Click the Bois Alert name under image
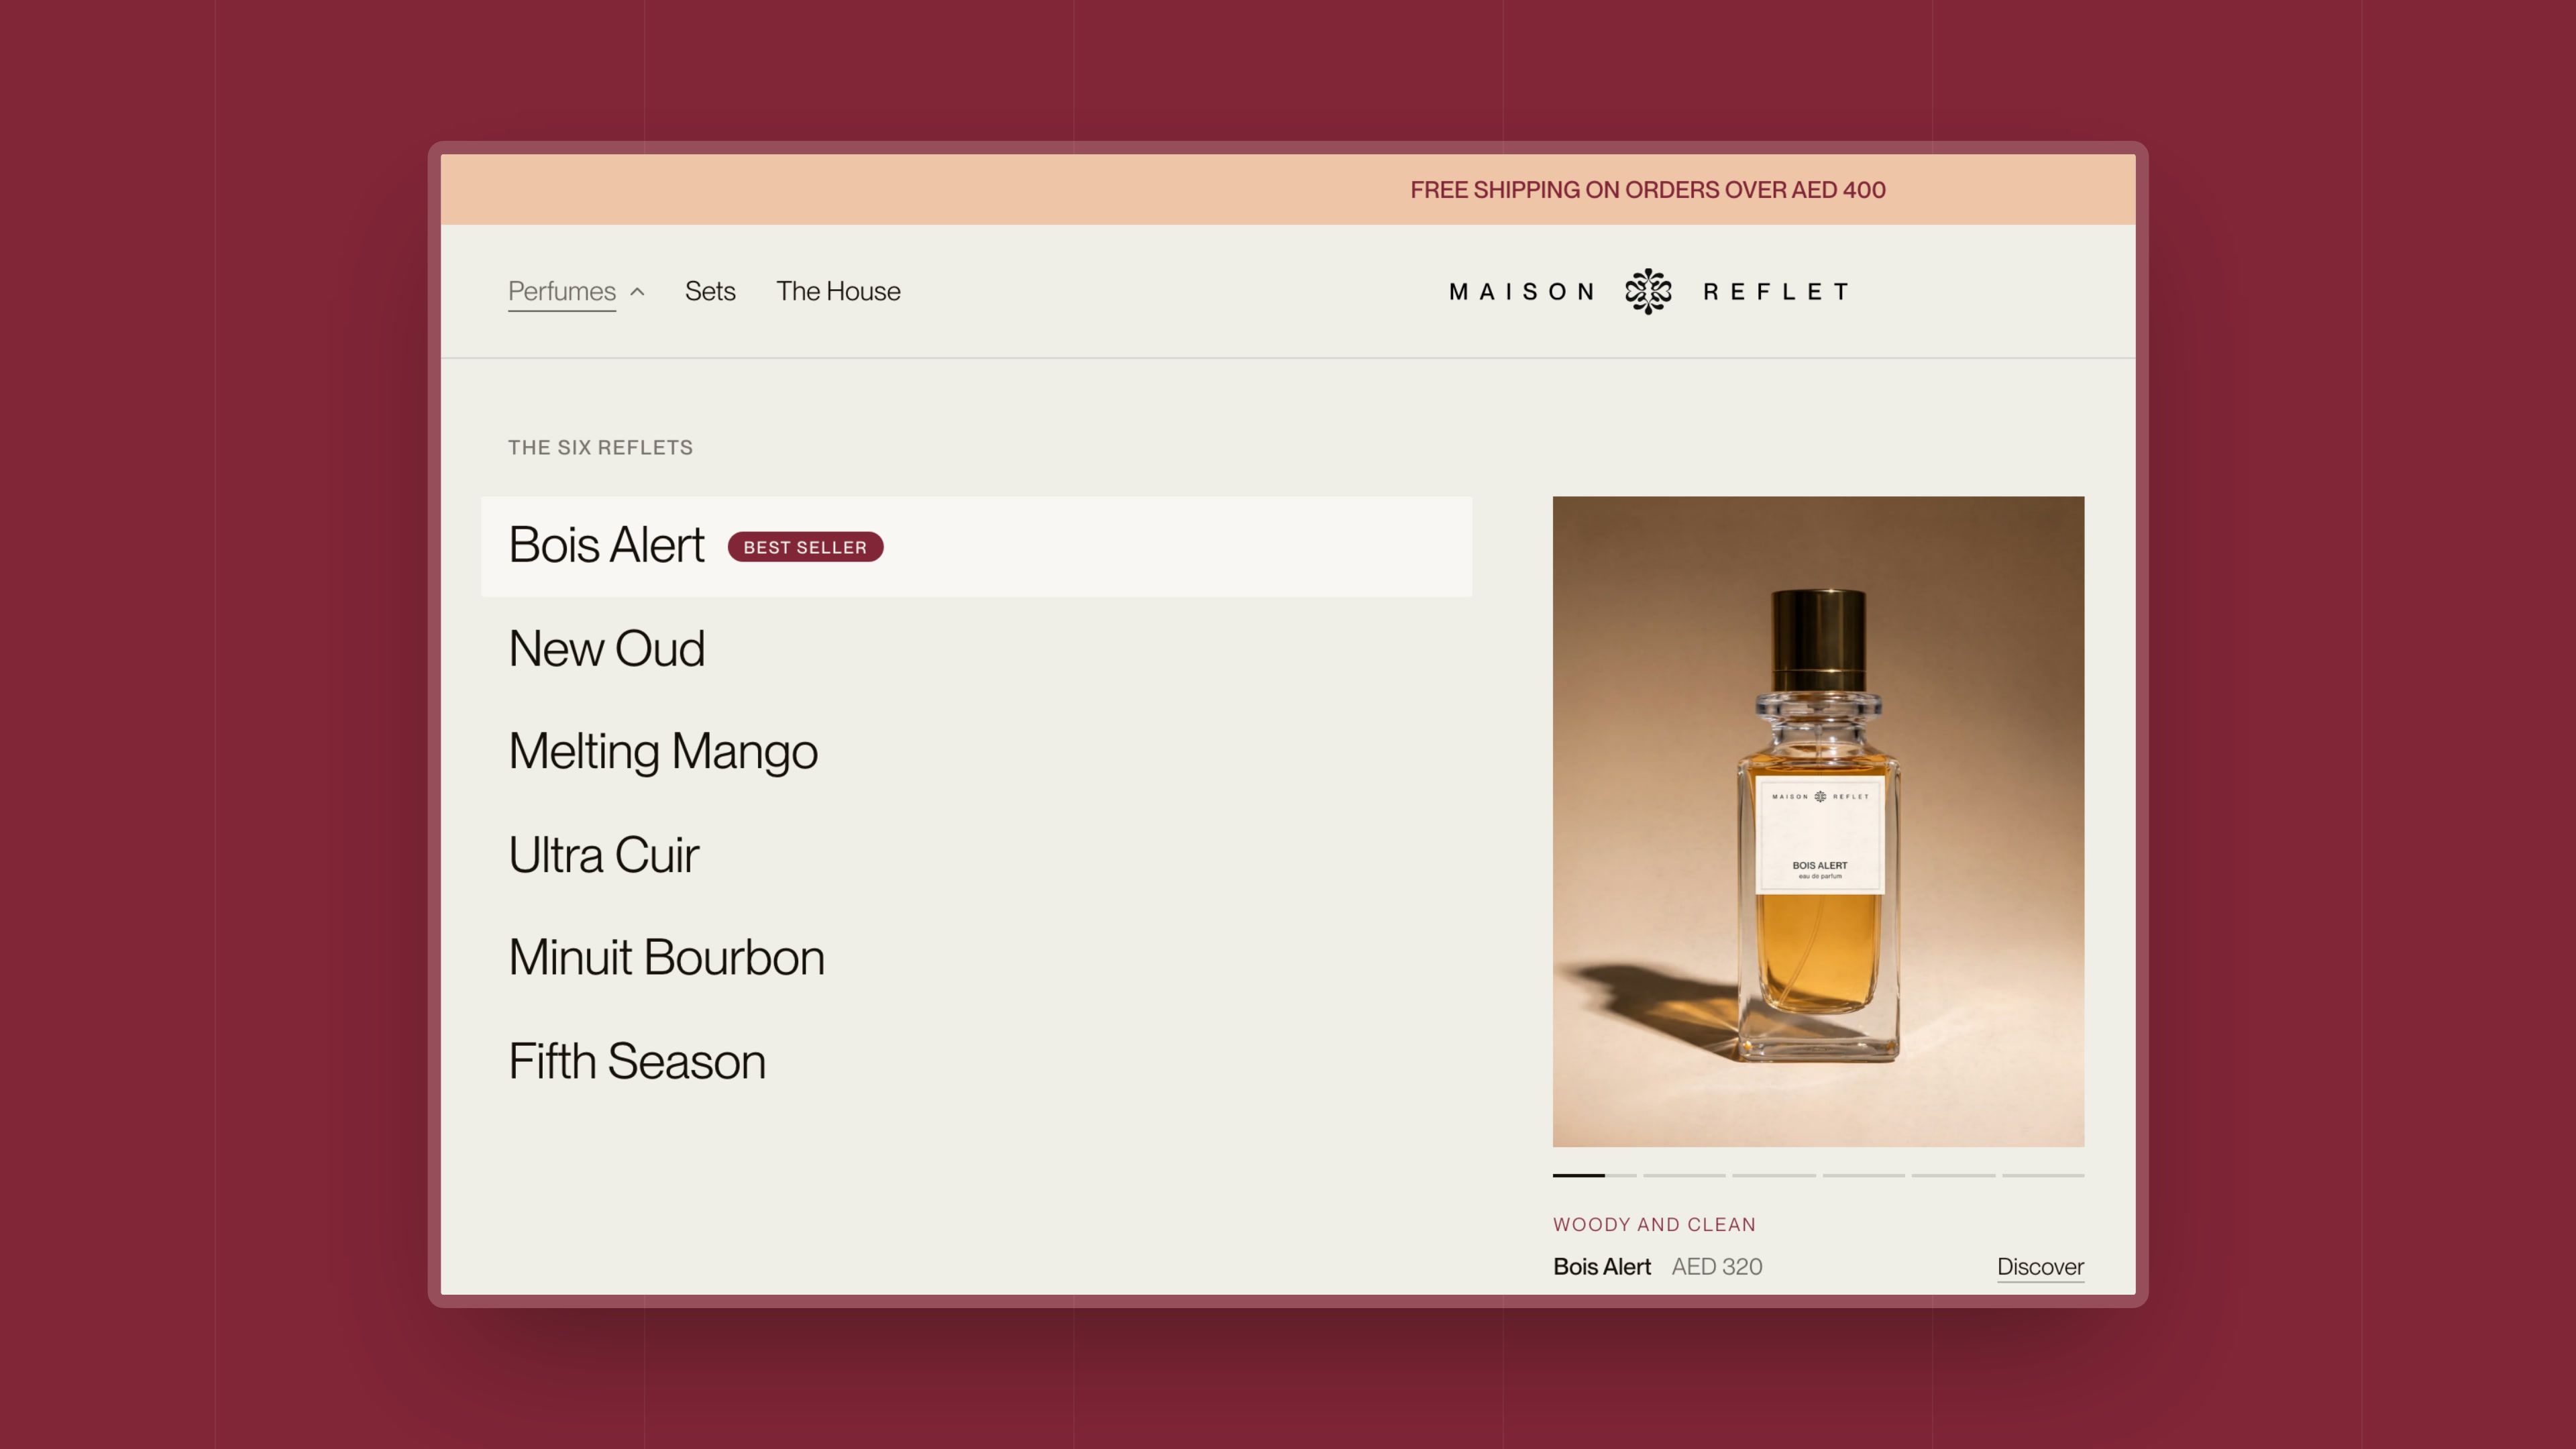The width and height of the screenshot is (2576, 1449). 1602,1267
